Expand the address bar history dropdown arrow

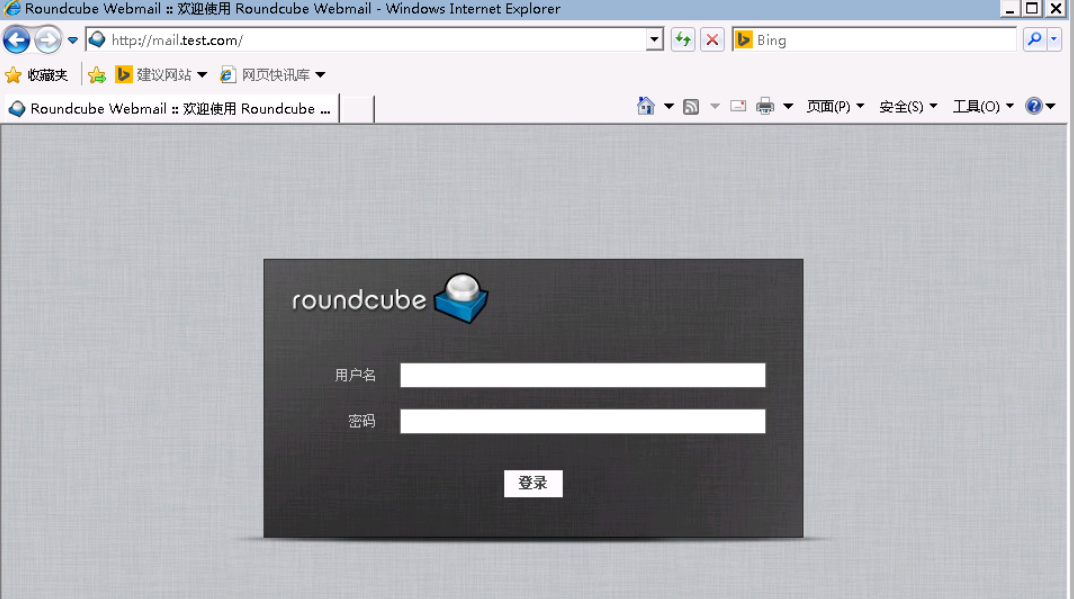655,40
